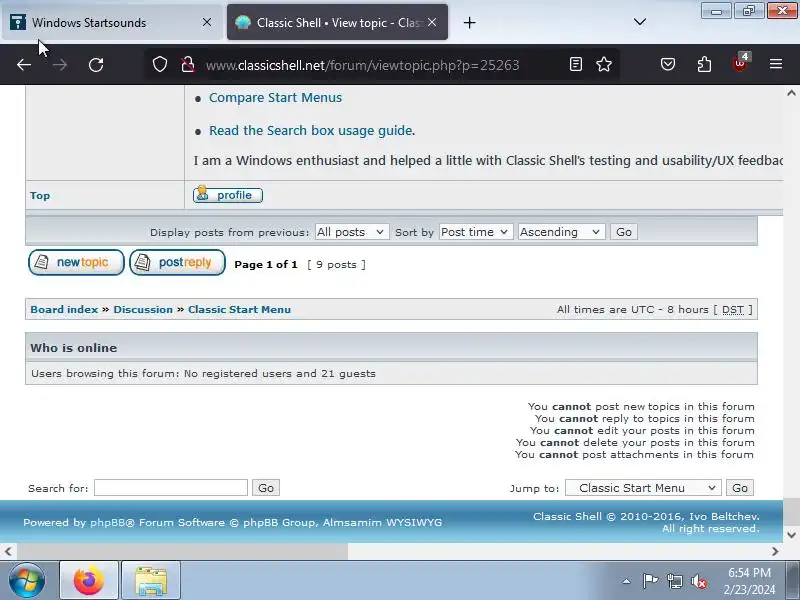The width and height of the screenshot is (800, 600).
Task: Open Action Center flag icon
Action: click(x=650, y=581)
